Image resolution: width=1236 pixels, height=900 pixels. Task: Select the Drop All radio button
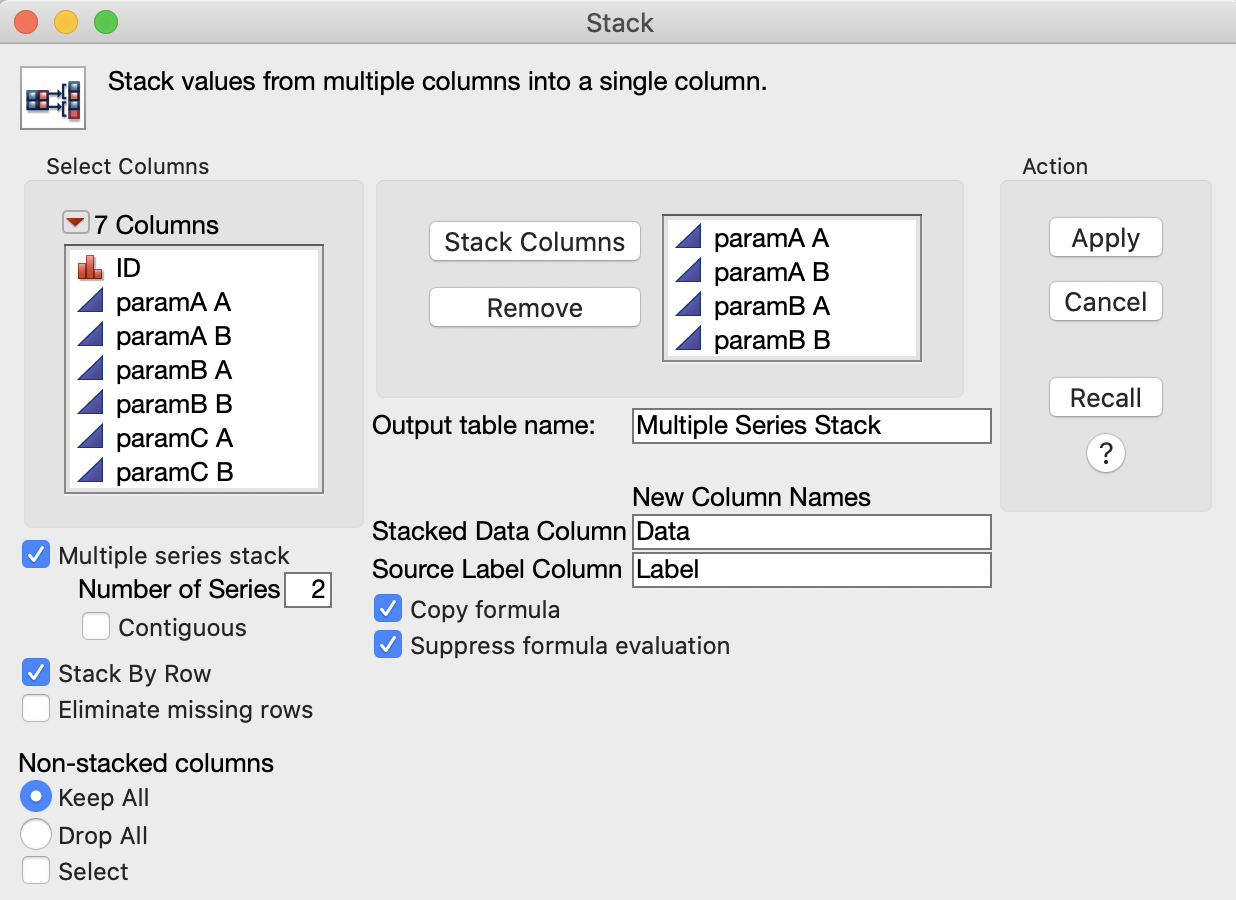(x=36, y=835)
